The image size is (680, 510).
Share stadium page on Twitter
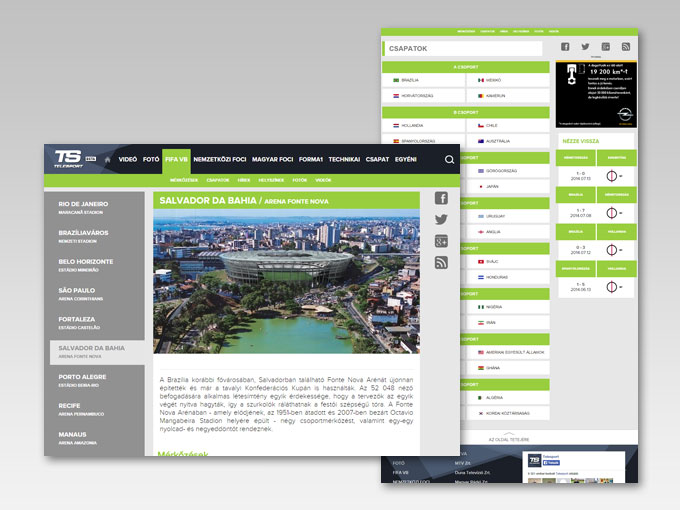(441, 220)
